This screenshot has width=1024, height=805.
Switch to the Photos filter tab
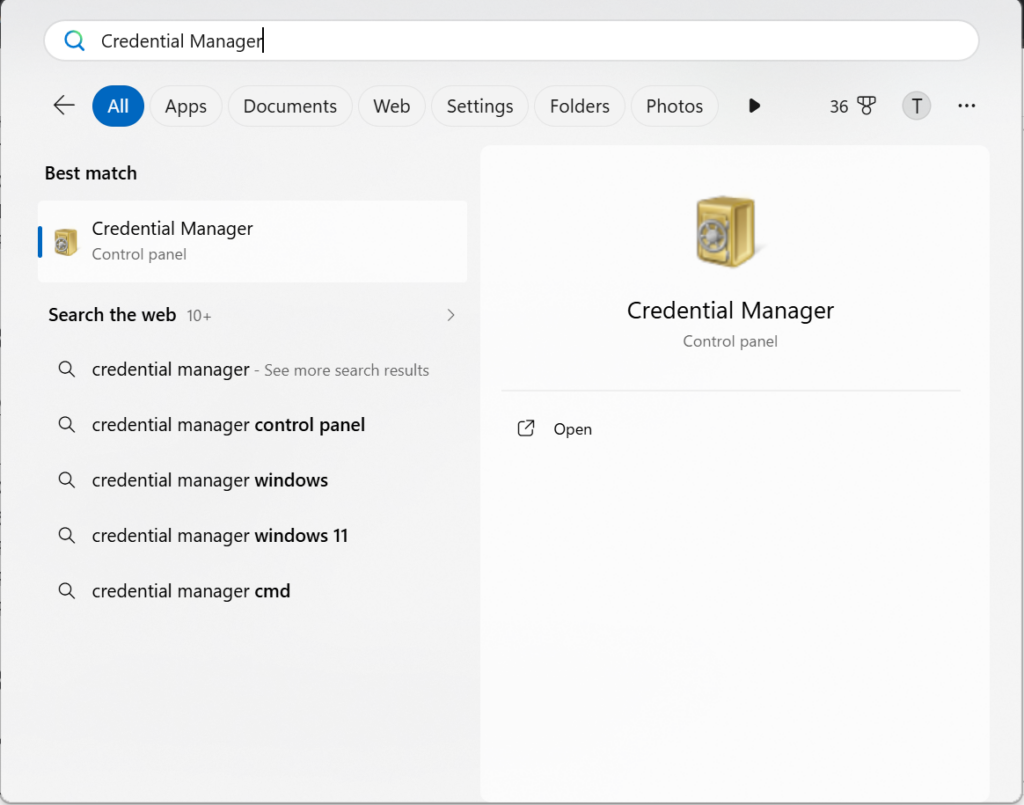pyautogui.click(x=674, y=106)
